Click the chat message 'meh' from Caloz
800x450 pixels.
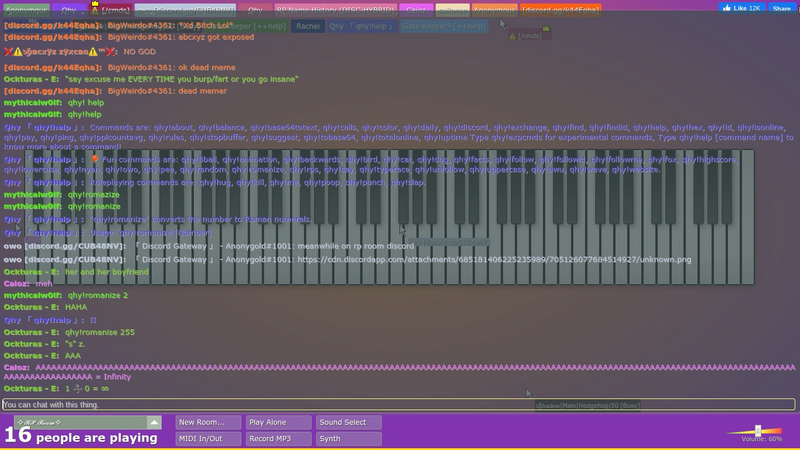coord(44,284)
